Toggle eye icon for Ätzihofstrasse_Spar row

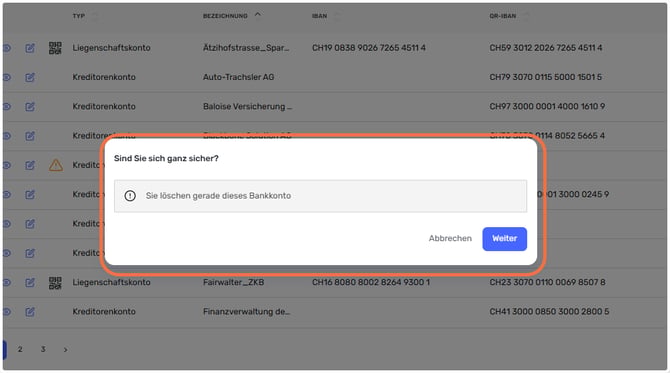(6, 48)
